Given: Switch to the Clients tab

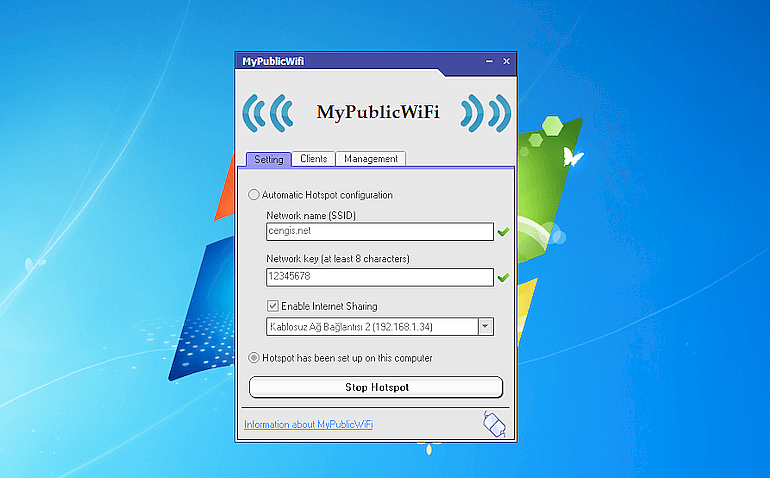Looking at the screenshot, I should coord(313,159).
